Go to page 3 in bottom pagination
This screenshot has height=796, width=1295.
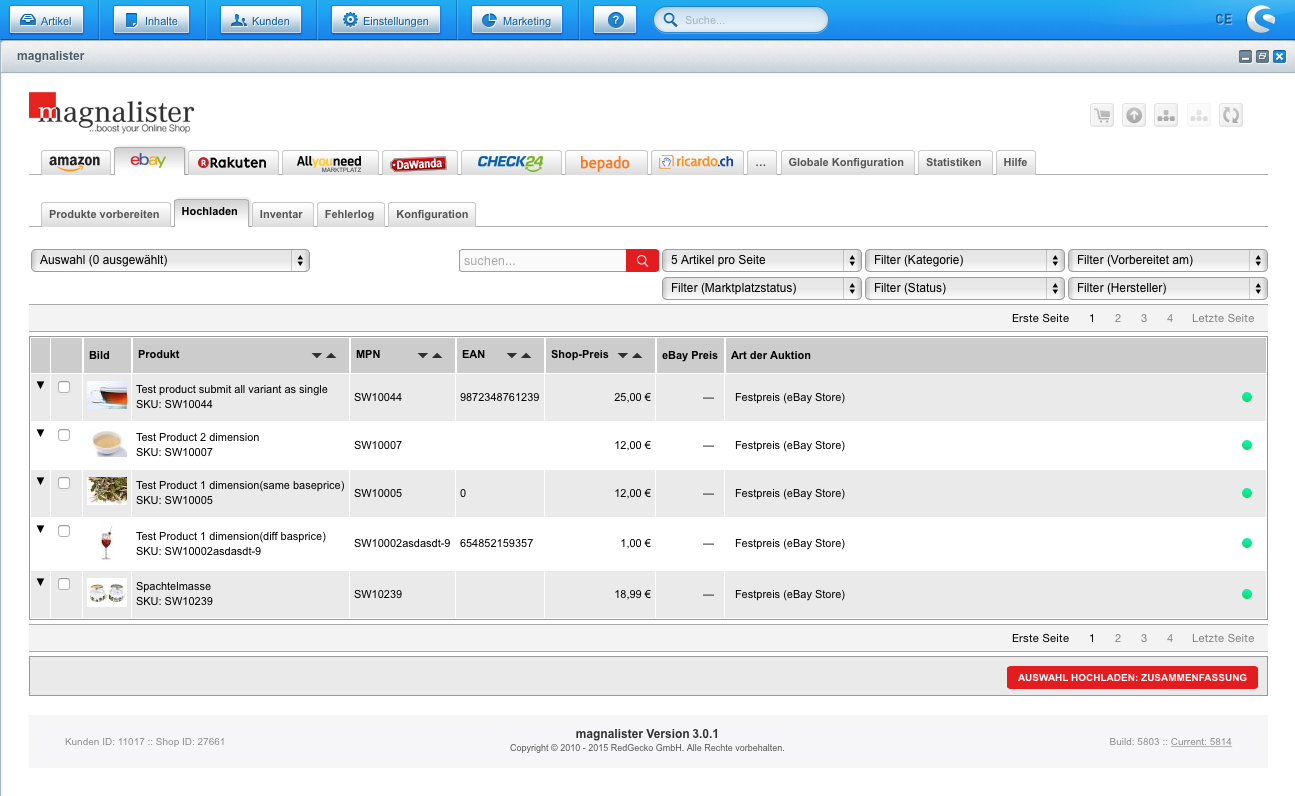(1144, 638)
